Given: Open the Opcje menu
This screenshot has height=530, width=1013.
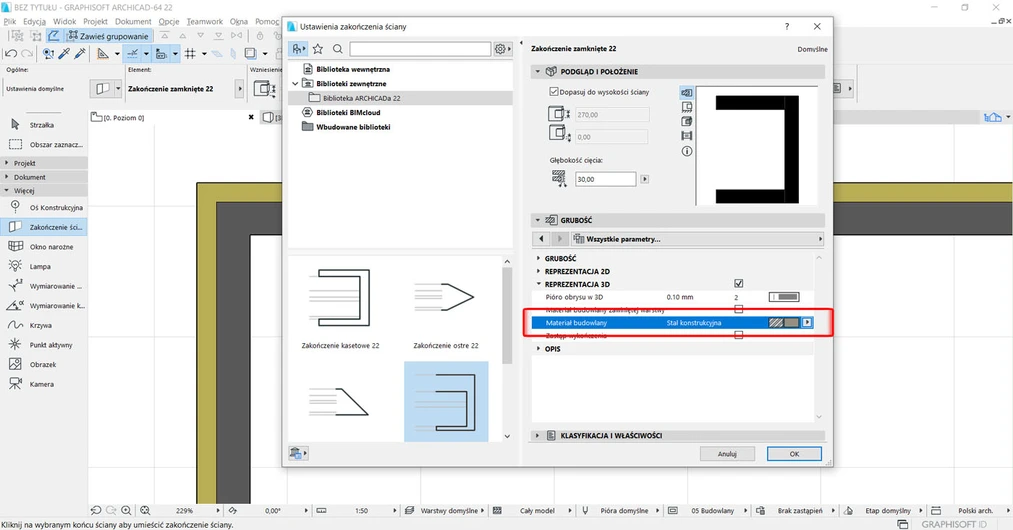Looking at the screenshot, I should [169, 21].
